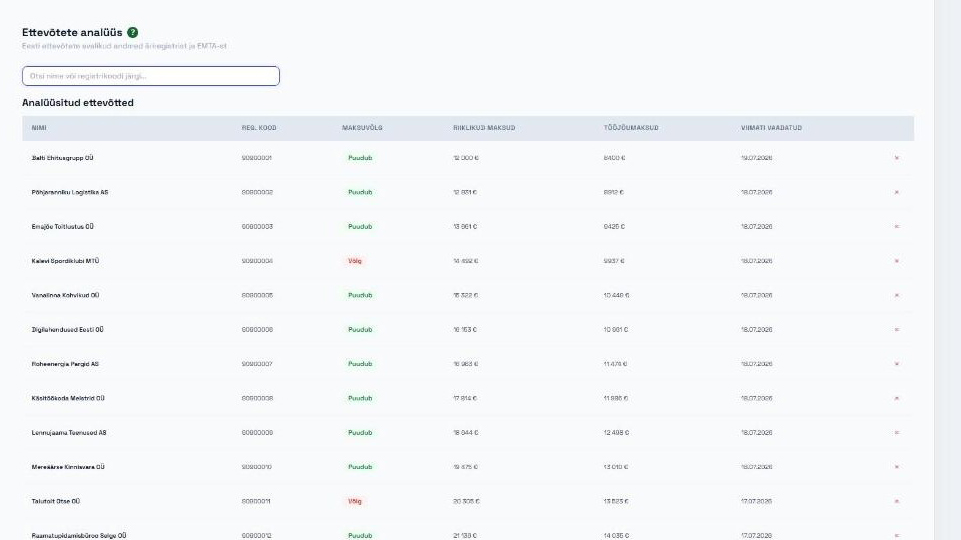Screen dimensions: 961x540
Task: Open the Põhjaranniku Logistika AS company row
Action: [468, 192]
